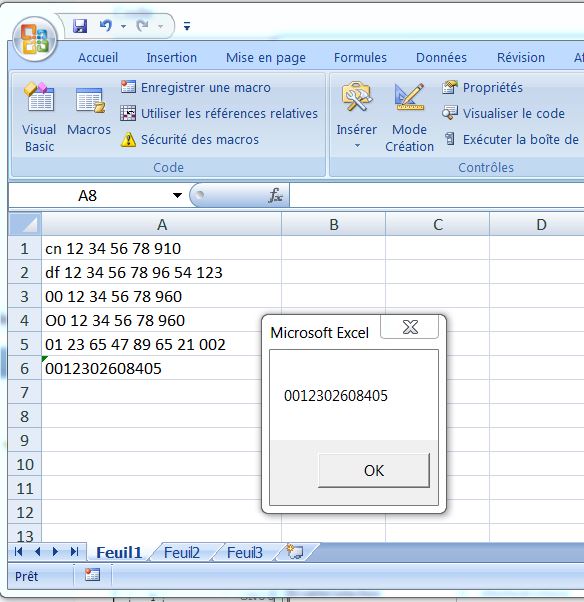Toggle Mode Création
The width and height of the screenshot is (584, 602).
[409, 117]
